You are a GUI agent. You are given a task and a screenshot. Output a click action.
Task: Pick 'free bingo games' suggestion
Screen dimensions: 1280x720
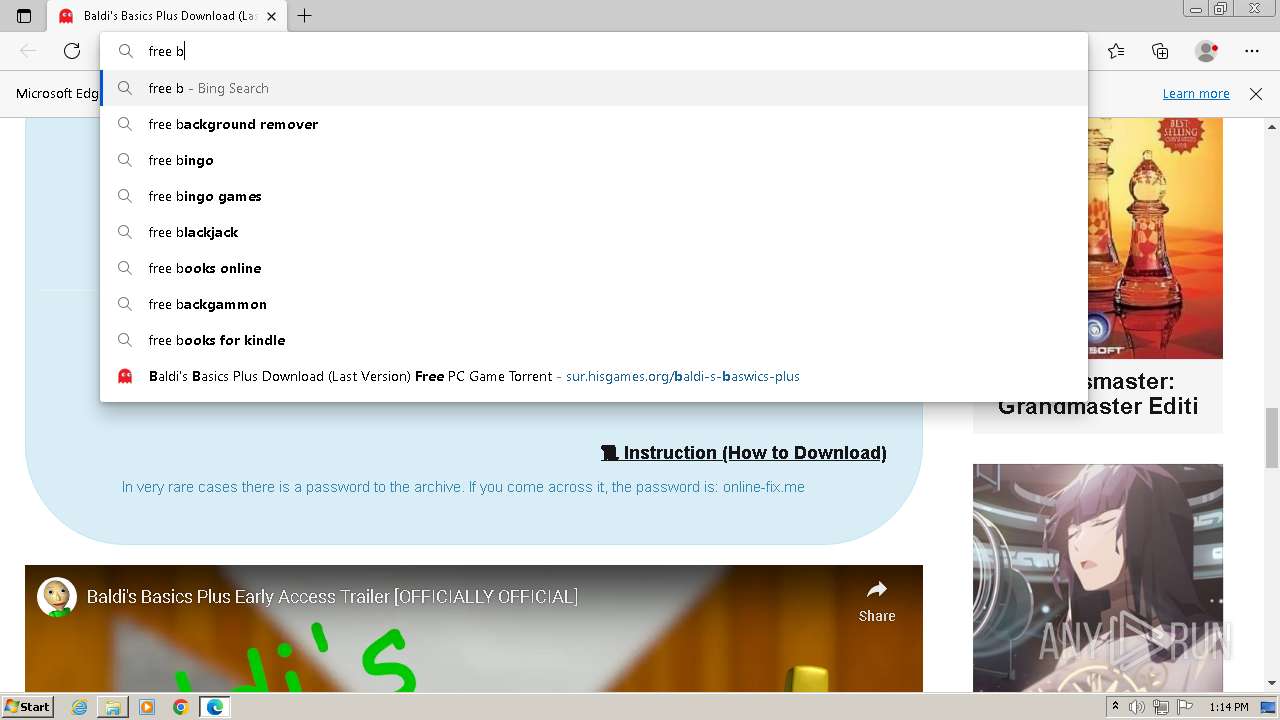coord(594,196)
